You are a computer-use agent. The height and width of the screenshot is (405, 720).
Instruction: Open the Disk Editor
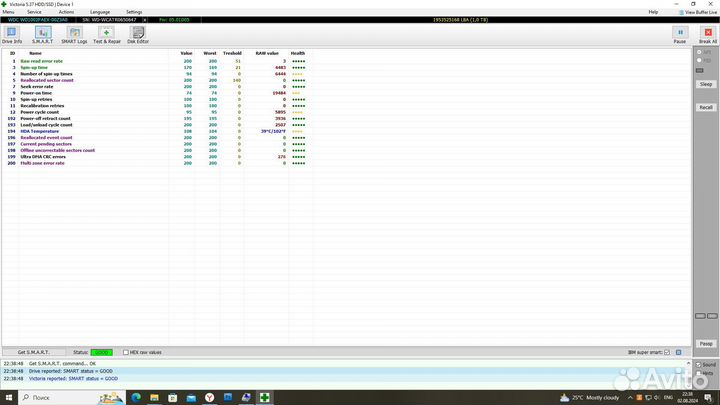(138, 35)
